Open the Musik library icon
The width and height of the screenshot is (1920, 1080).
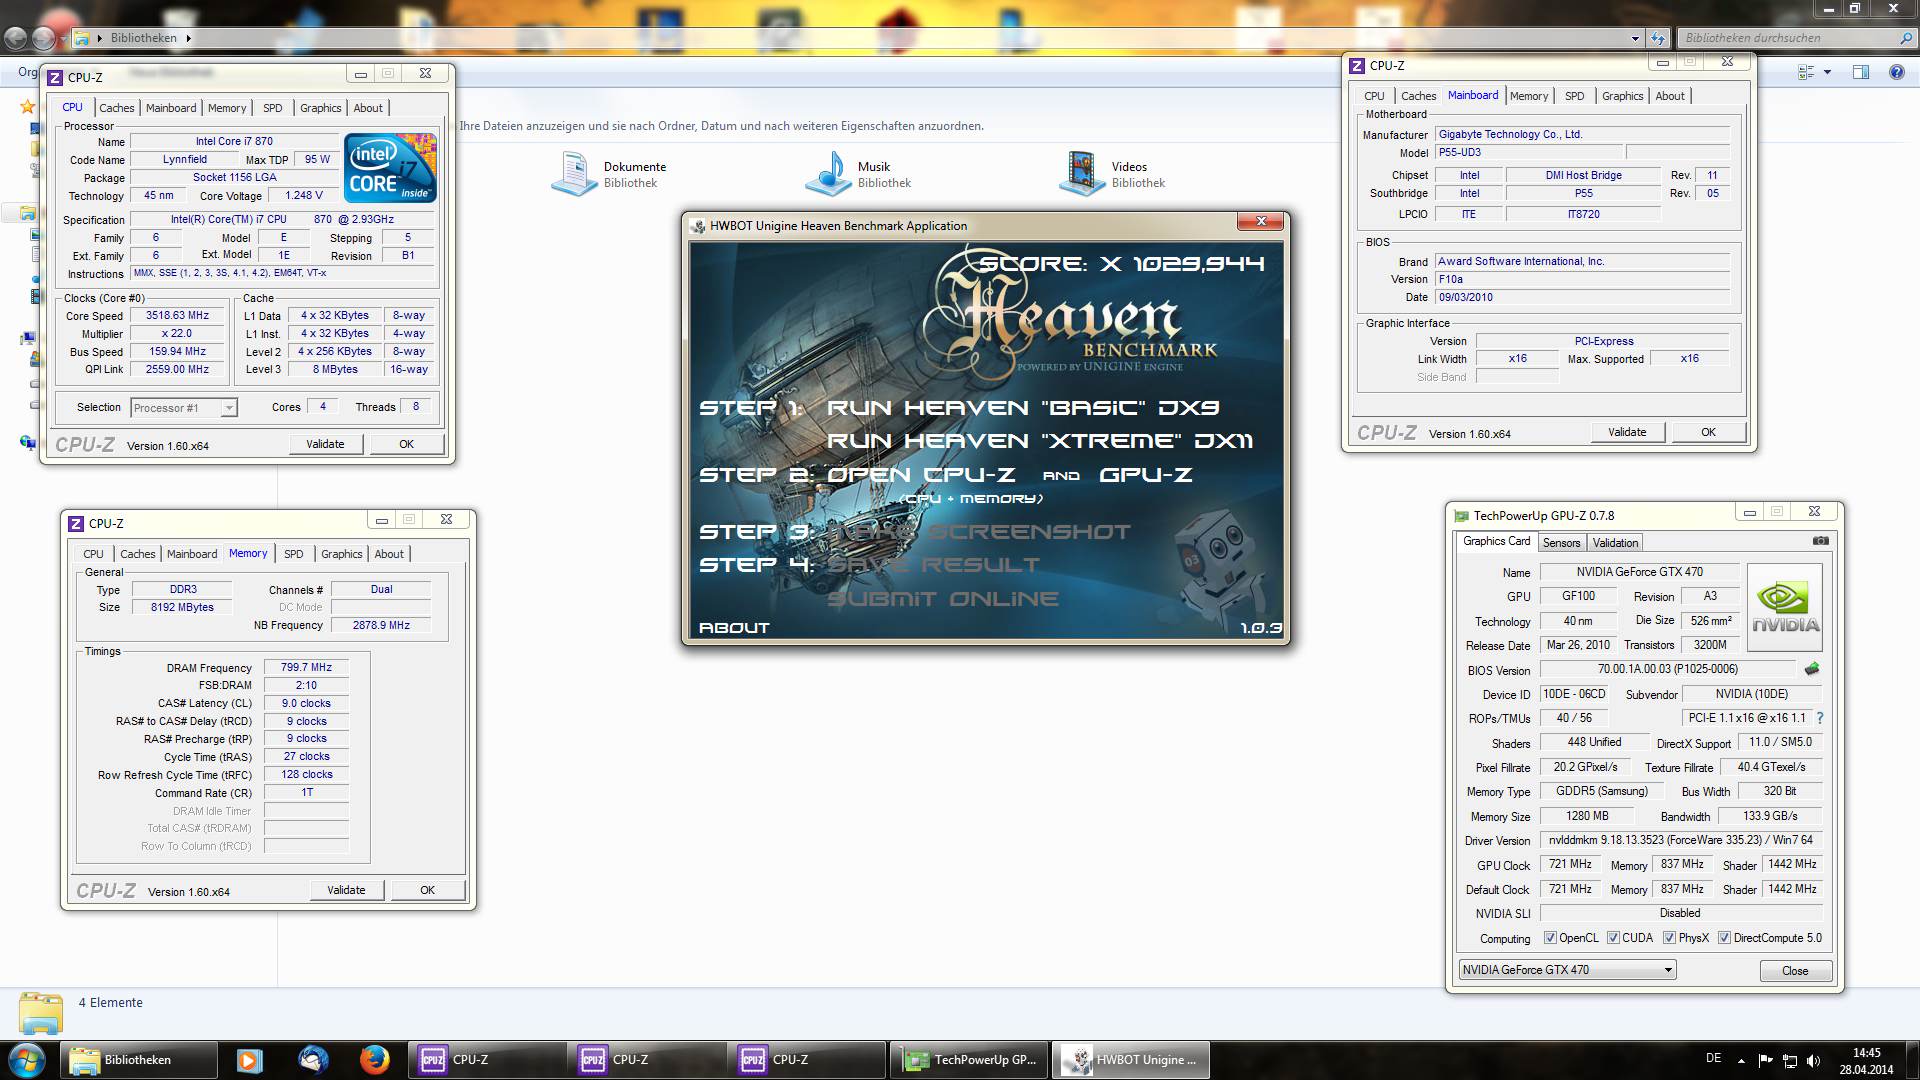[828, 174]
